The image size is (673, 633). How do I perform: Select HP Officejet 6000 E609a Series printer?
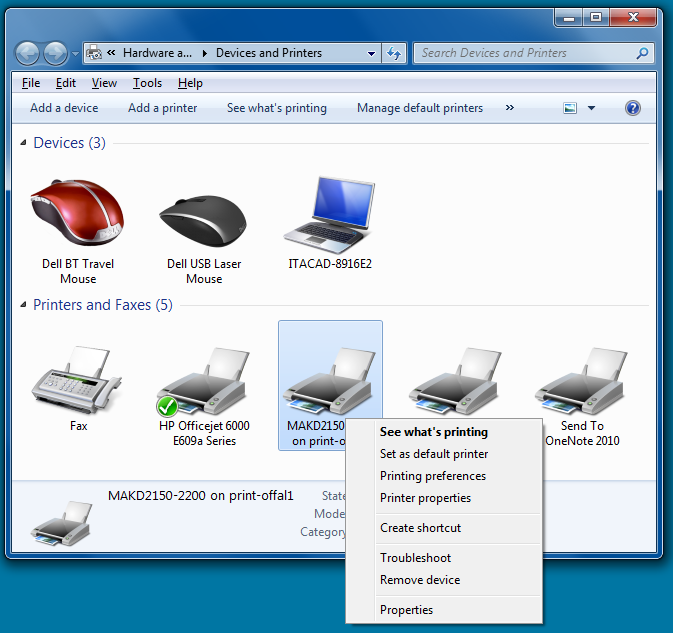click(204, 385)
